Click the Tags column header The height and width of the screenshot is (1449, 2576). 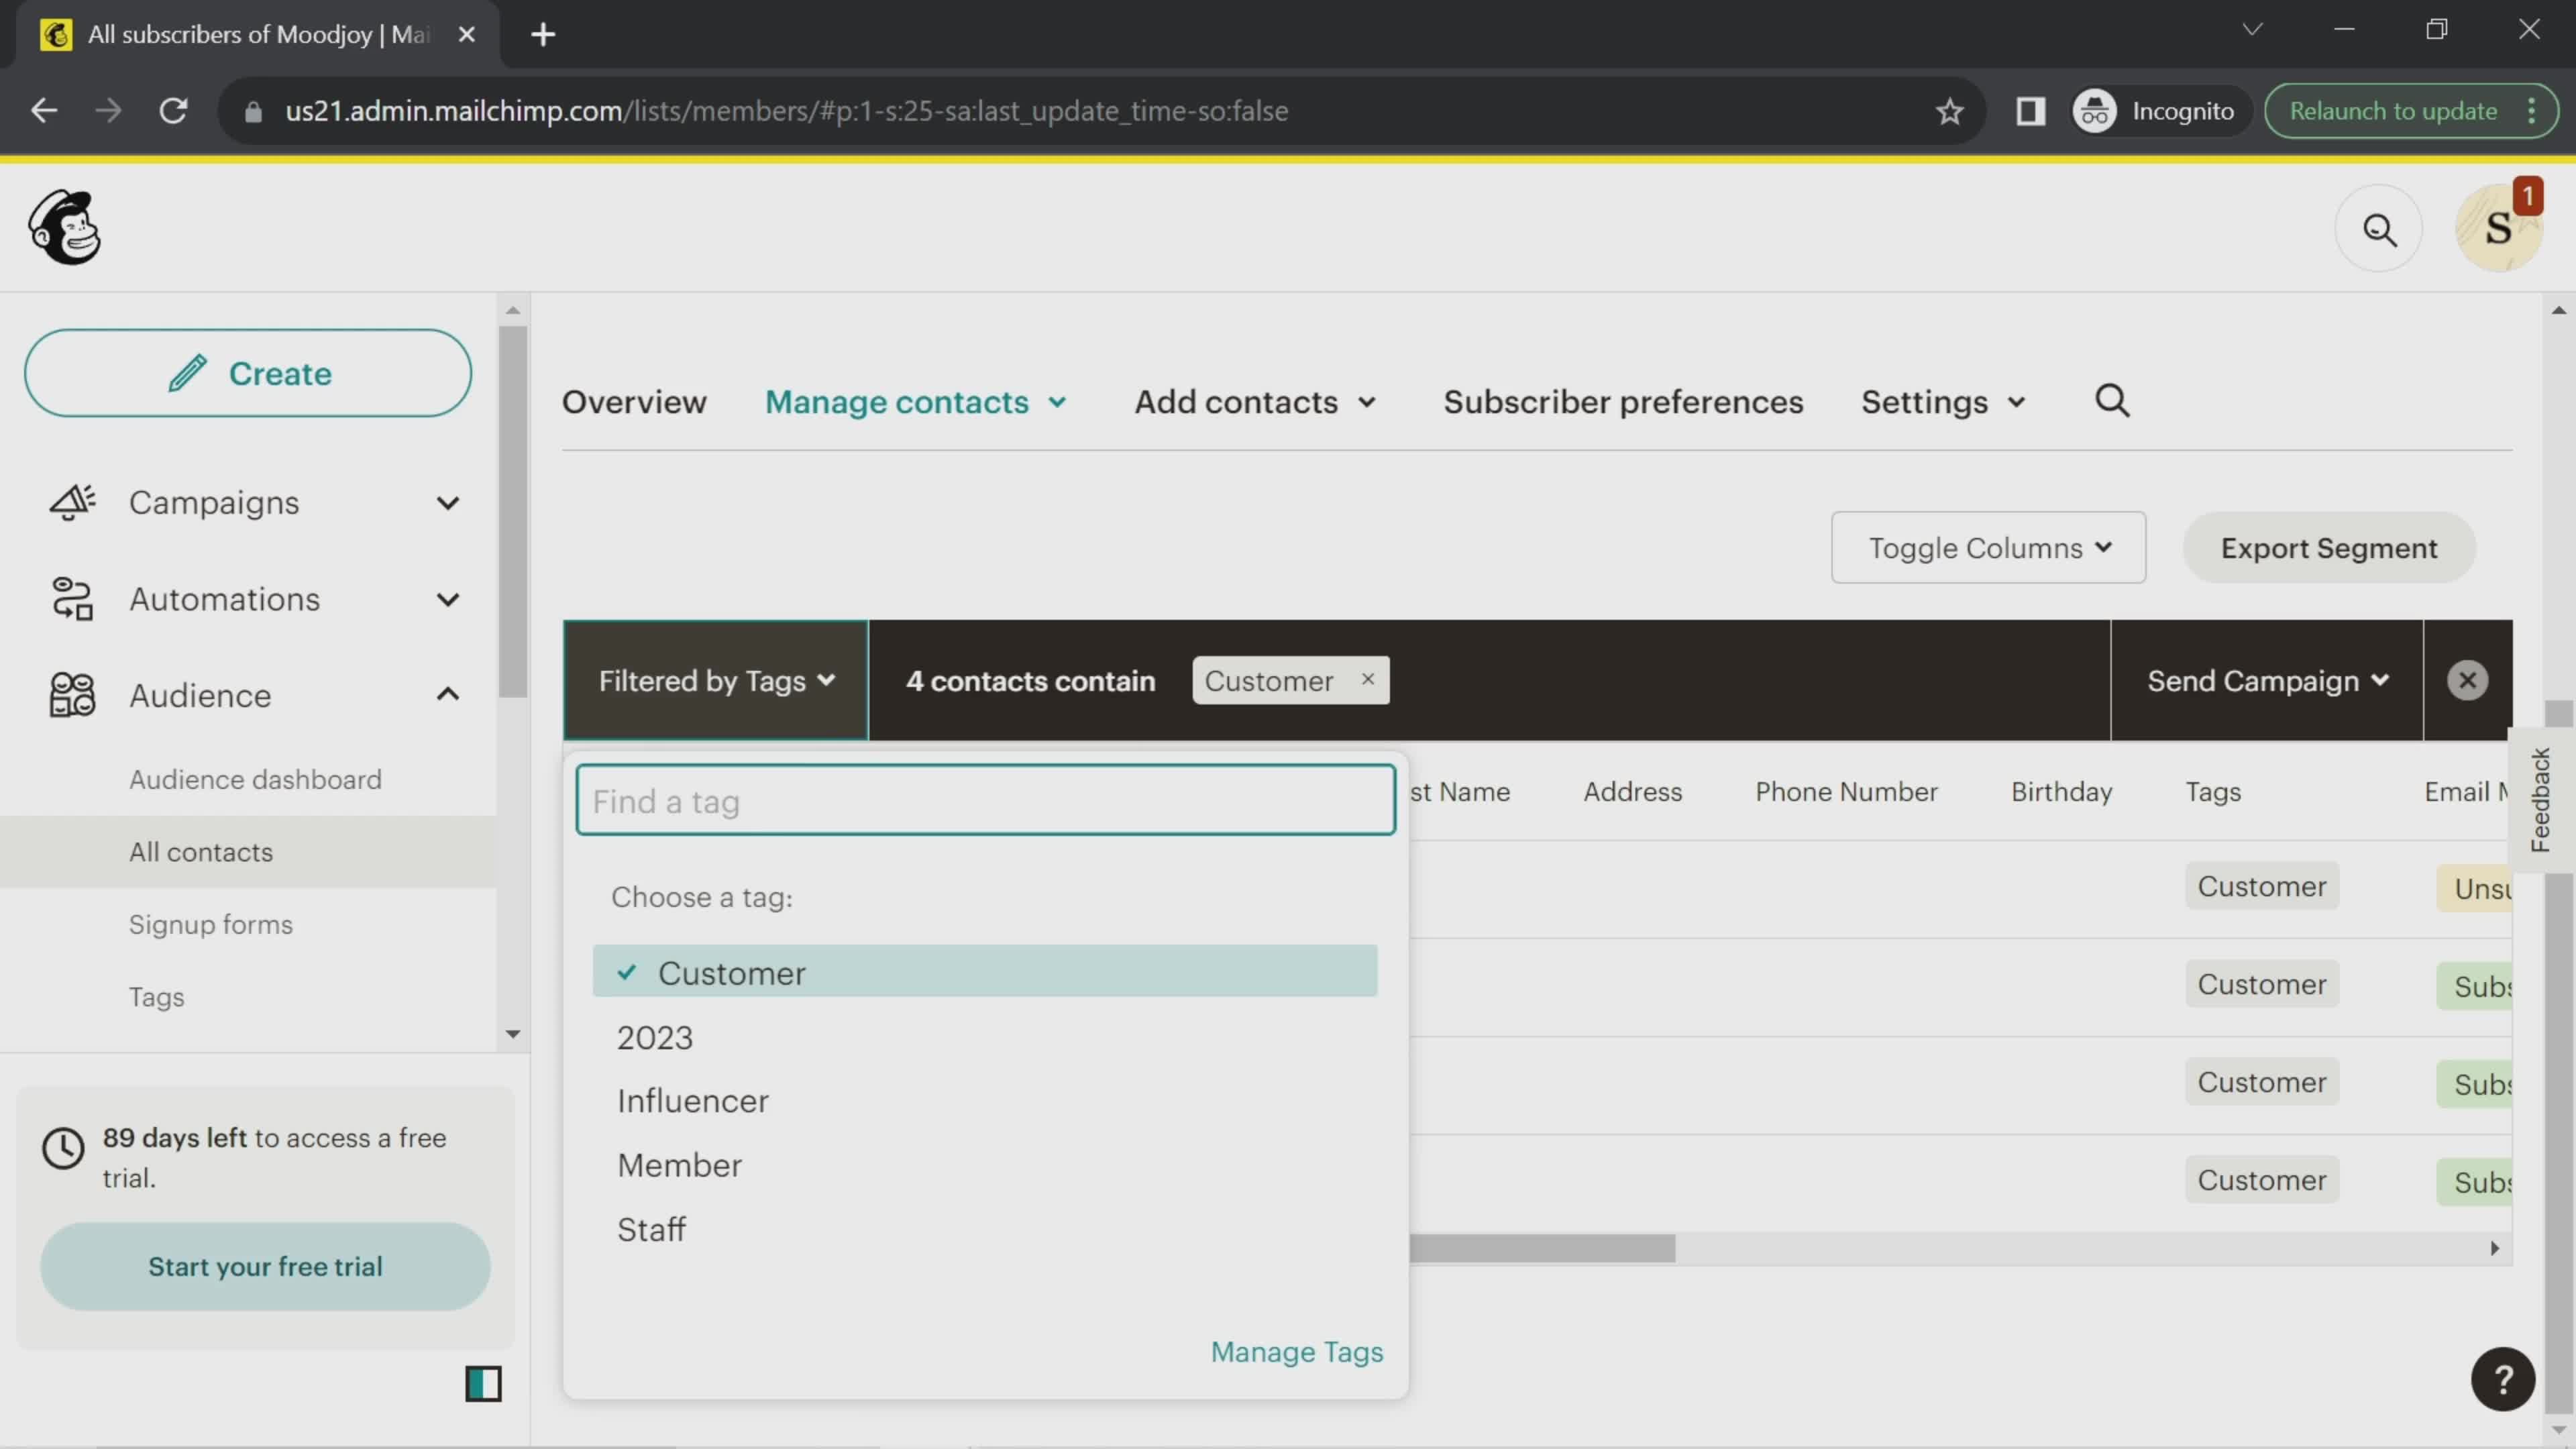coord(2212,791)
